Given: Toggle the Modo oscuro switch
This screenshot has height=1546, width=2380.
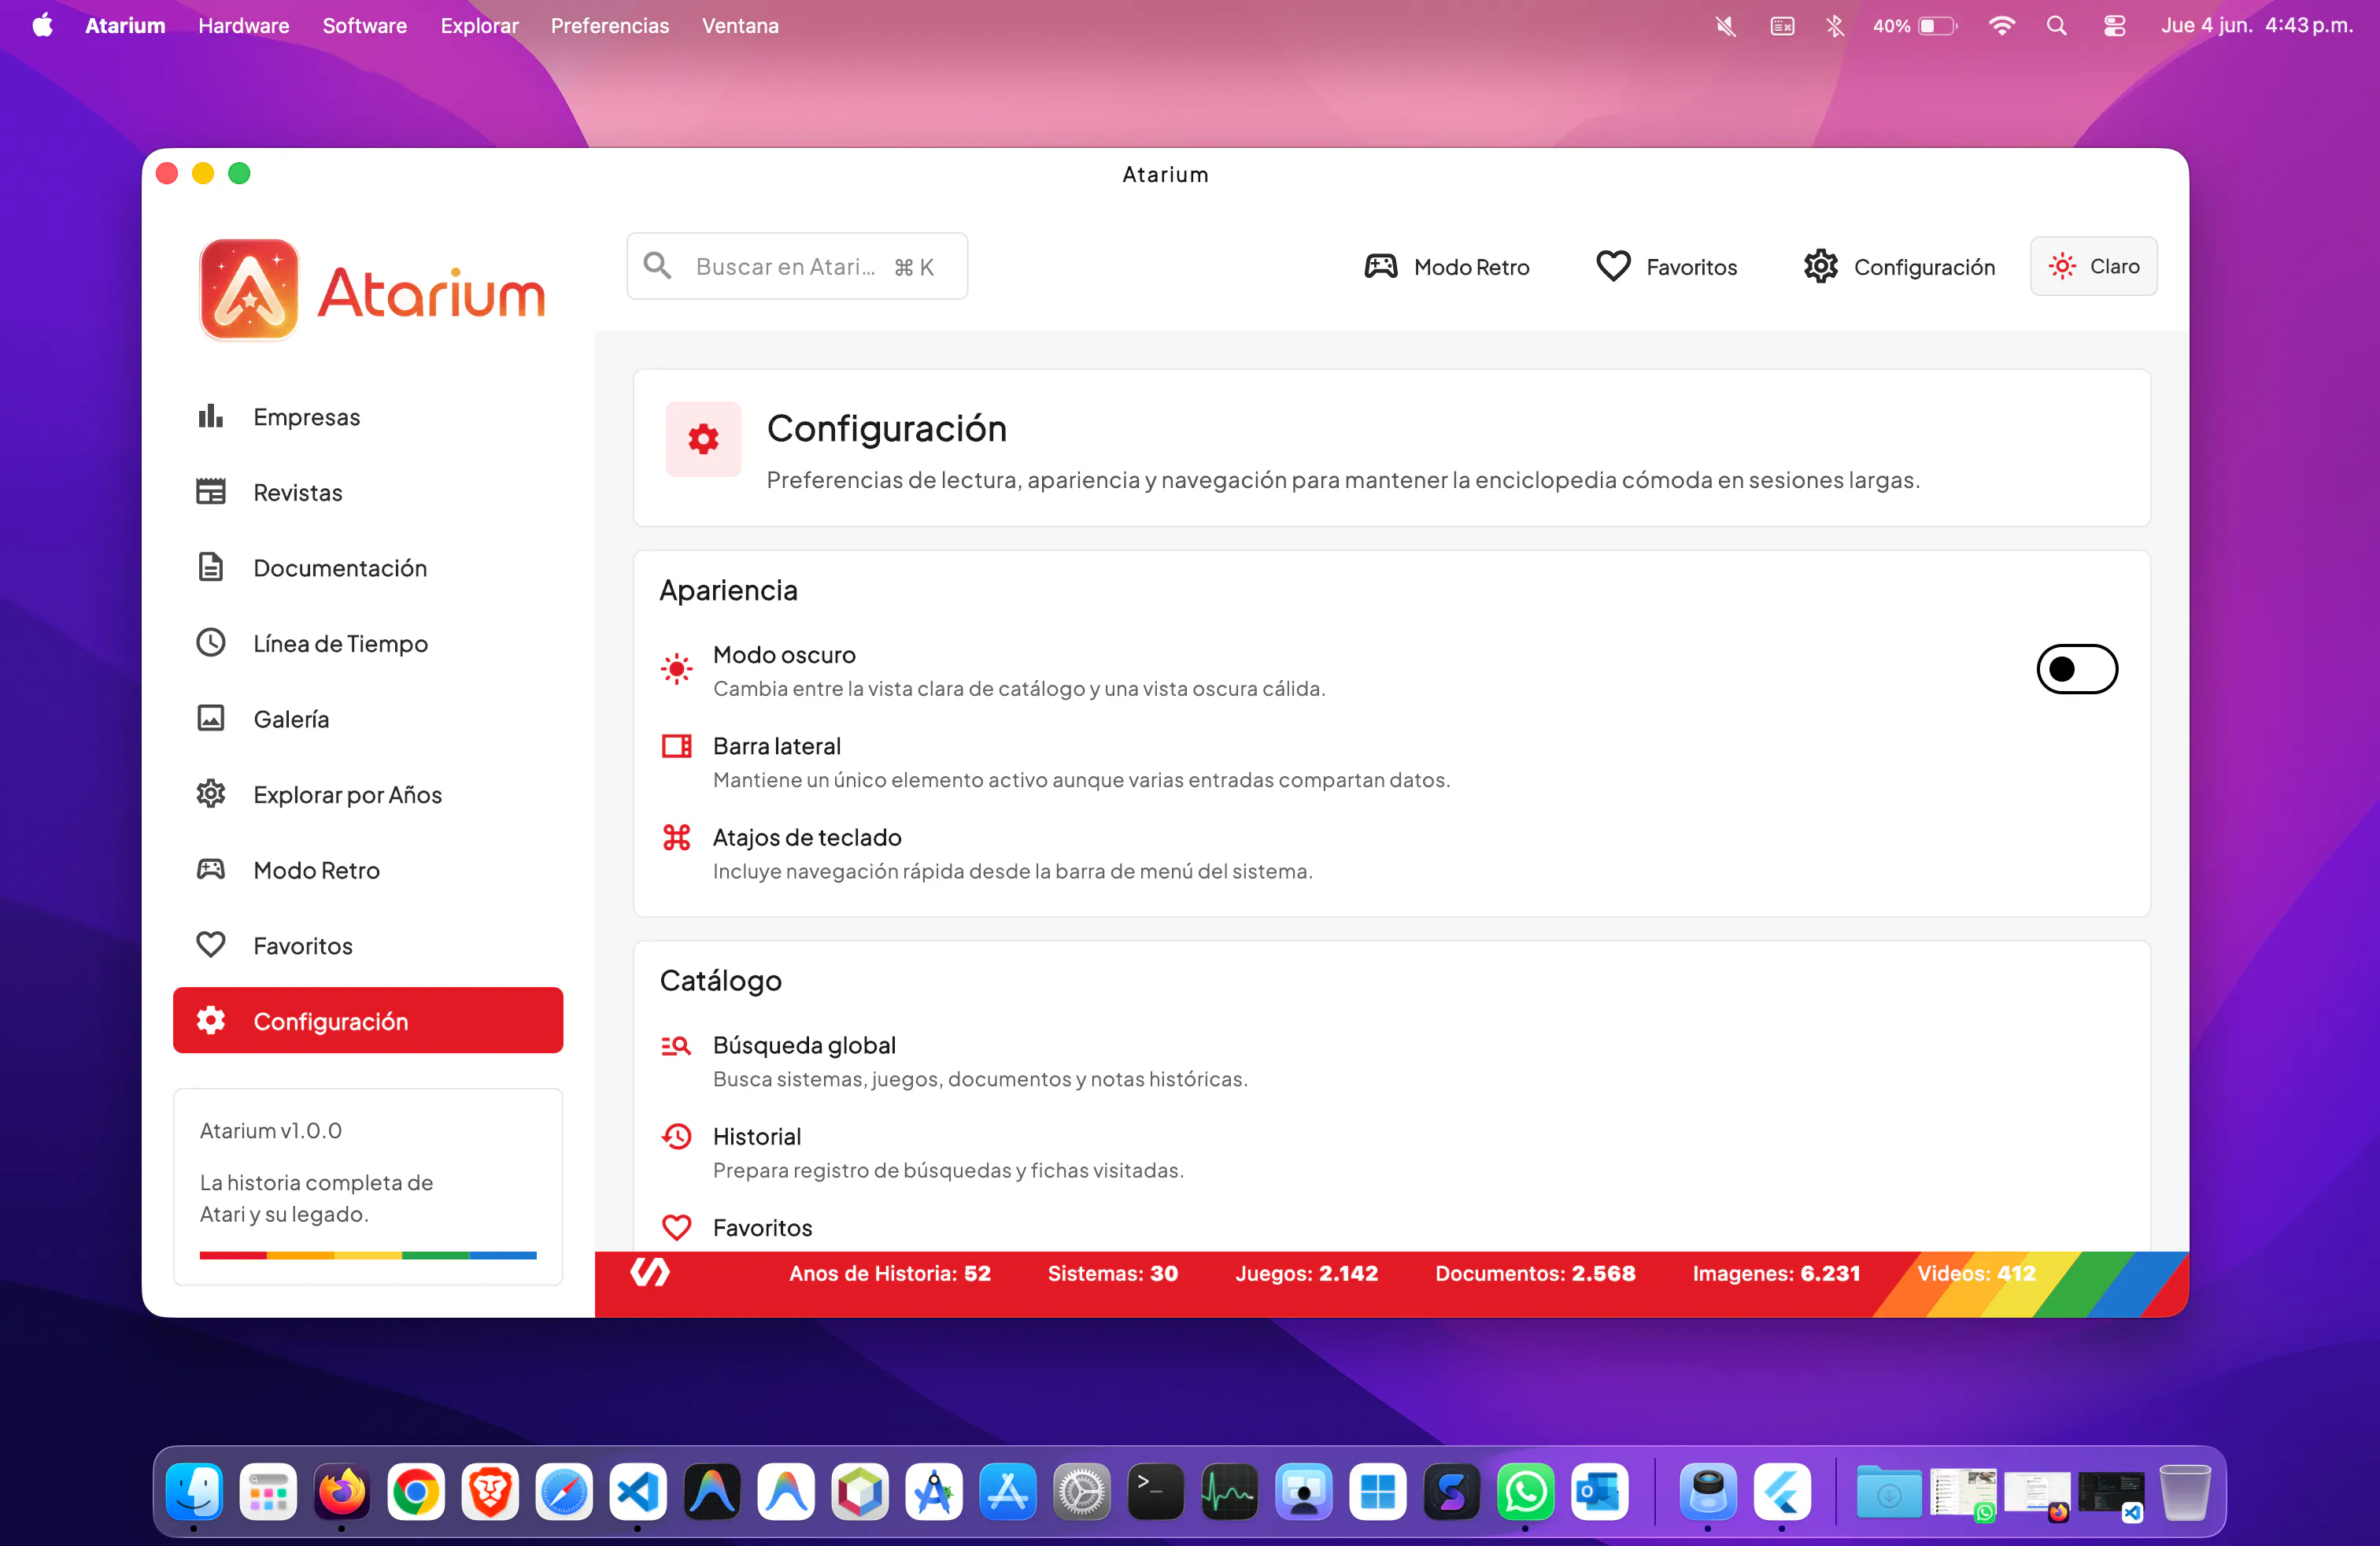Looking at the screenshot, I should (2077, 669).
